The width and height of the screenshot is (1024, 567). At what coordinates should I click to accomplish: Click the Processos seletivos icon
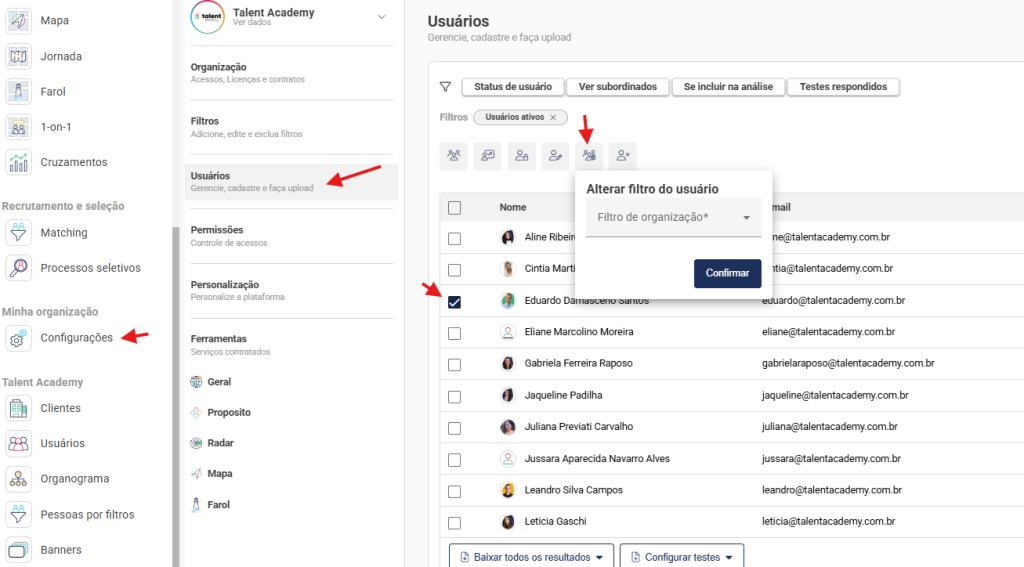click(19, 268)
